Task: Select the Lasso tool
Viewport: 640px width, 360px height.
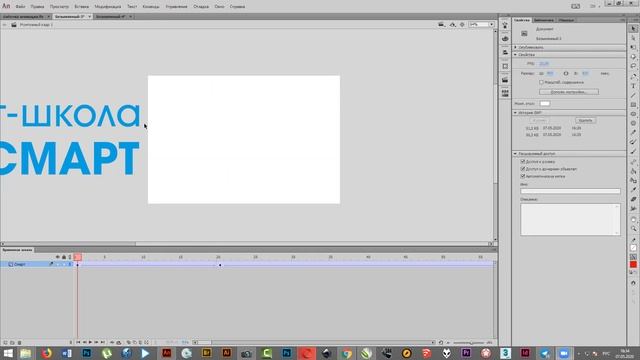Action: (x=633, y=66)
